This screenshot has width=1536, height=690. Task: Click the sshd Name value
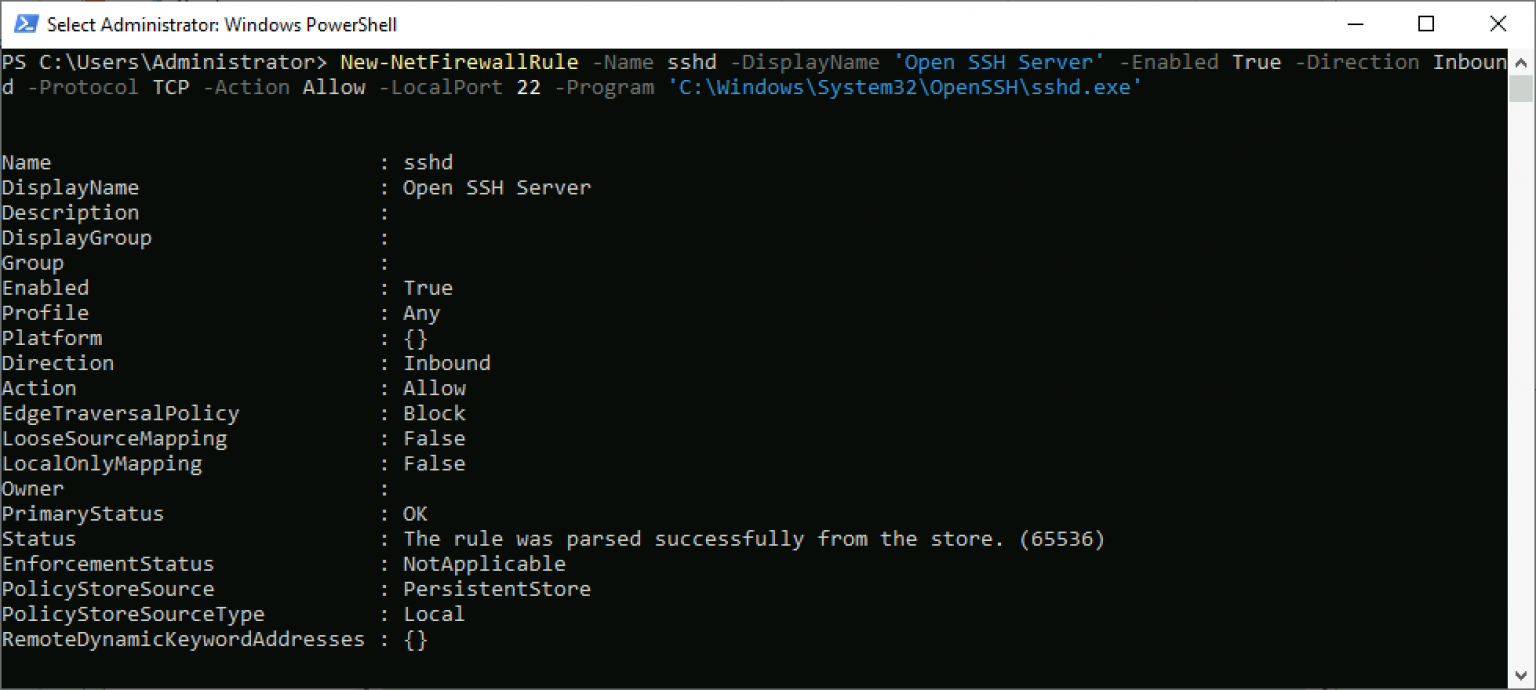[429, 162]
